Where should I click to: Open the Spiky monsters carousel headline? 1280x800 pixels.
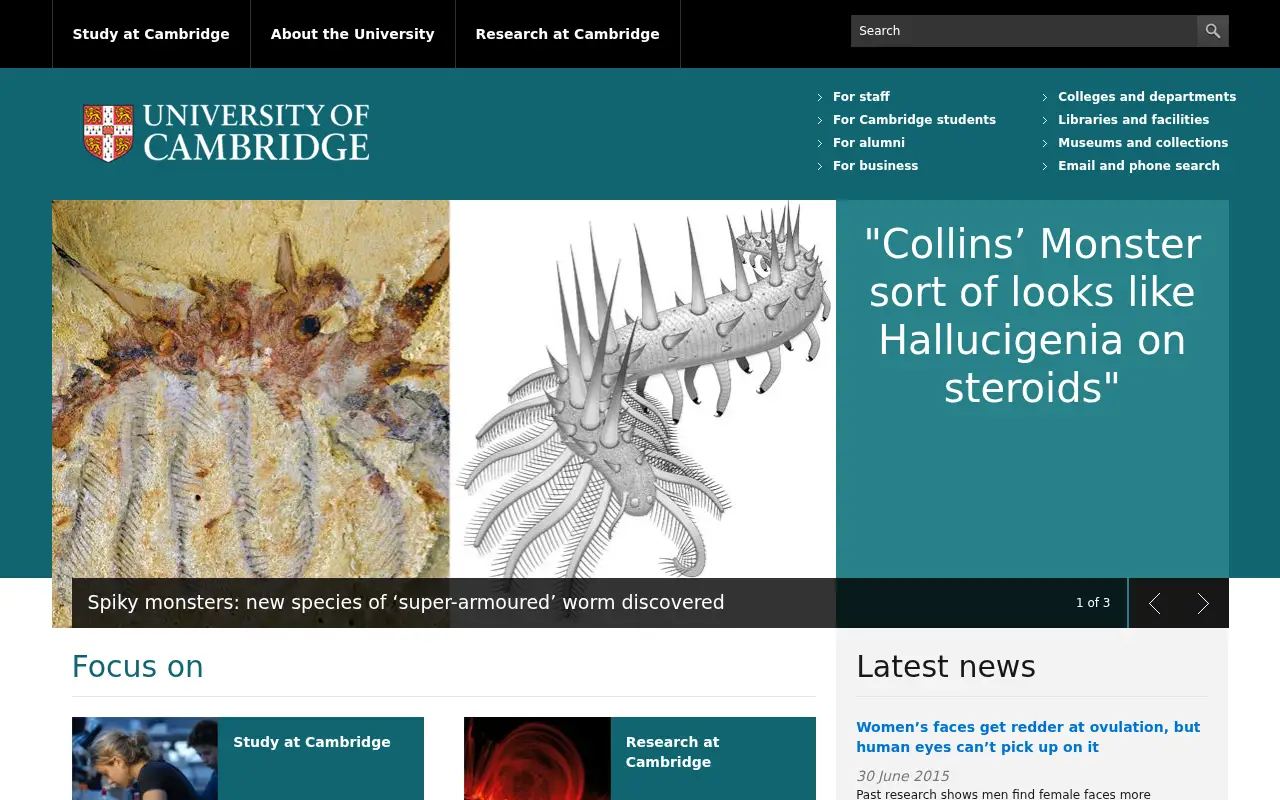pos(406,603)
